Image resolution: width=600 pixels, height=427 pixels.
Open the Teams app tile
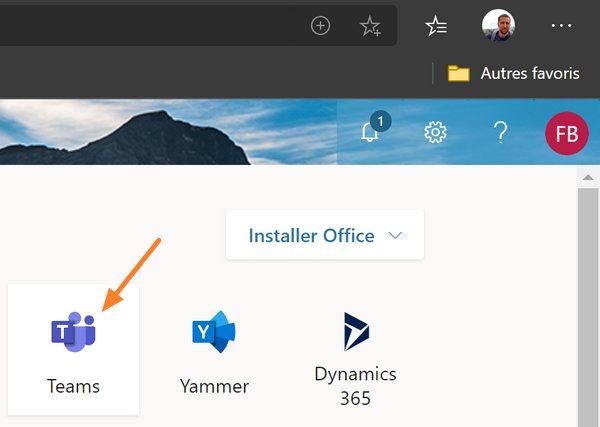(73, 349)
